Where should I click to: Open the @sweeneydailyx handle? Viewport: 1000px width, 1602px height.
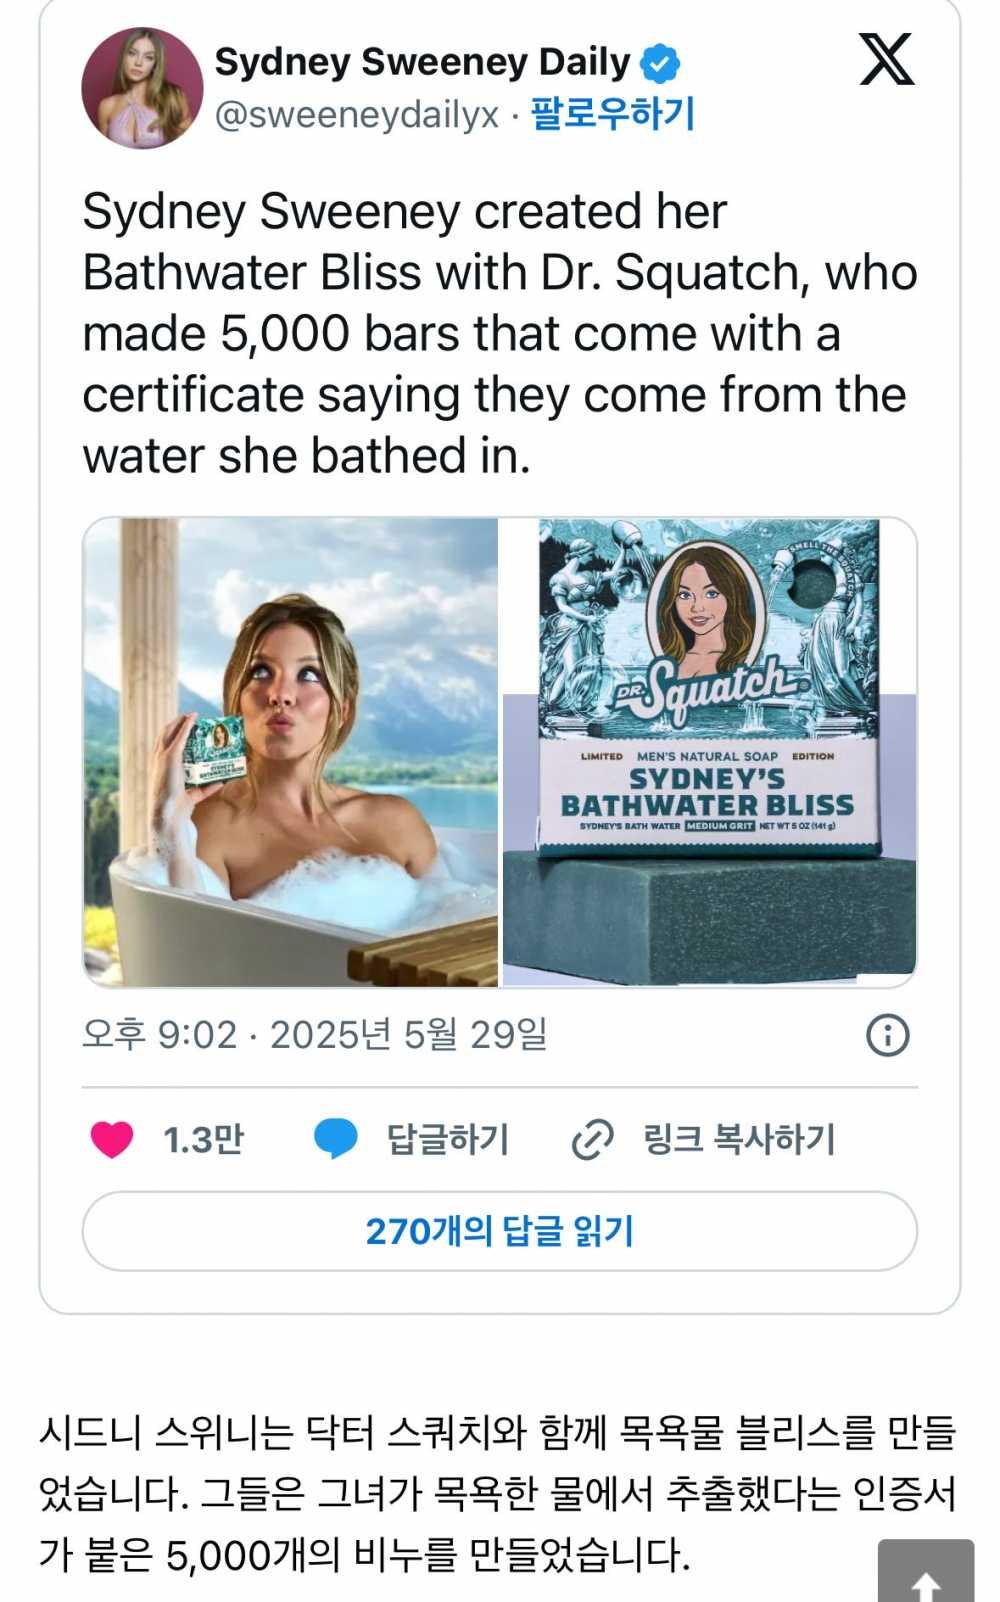pos(357,115)
